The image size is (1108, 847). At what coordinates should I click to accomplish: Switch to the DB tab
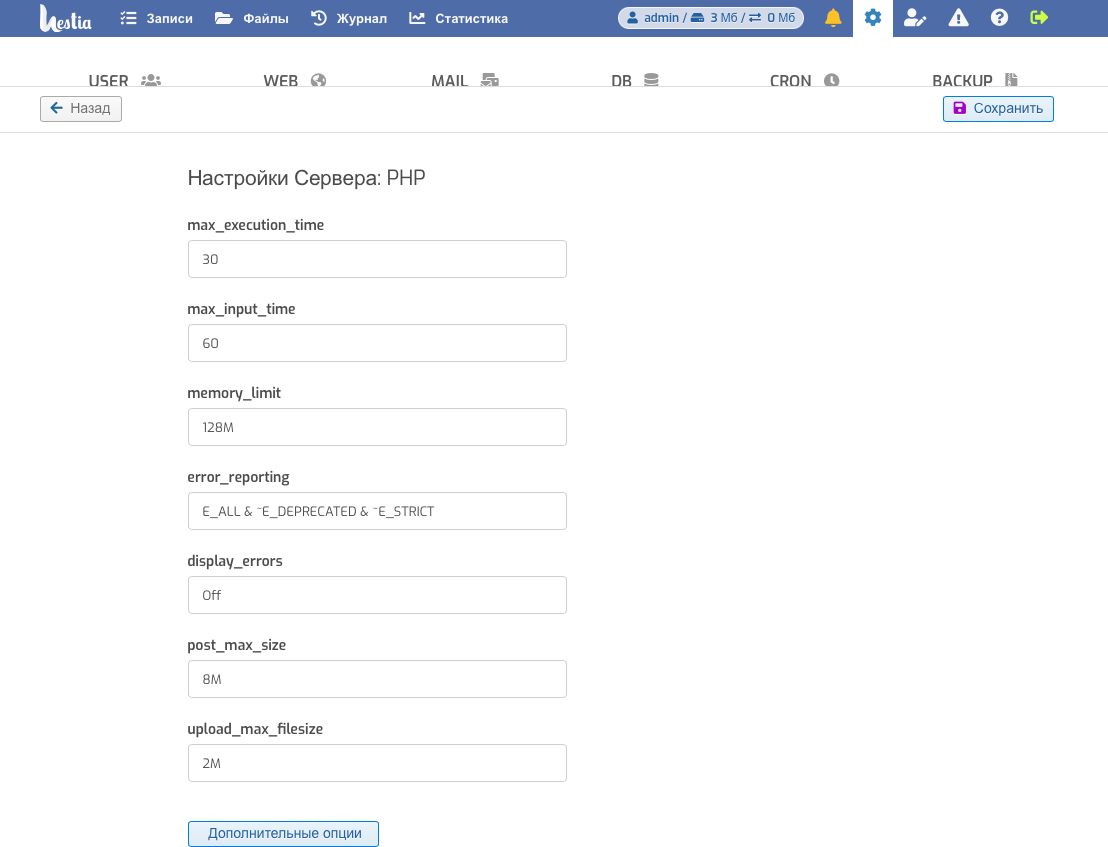[x=635, y=80]
